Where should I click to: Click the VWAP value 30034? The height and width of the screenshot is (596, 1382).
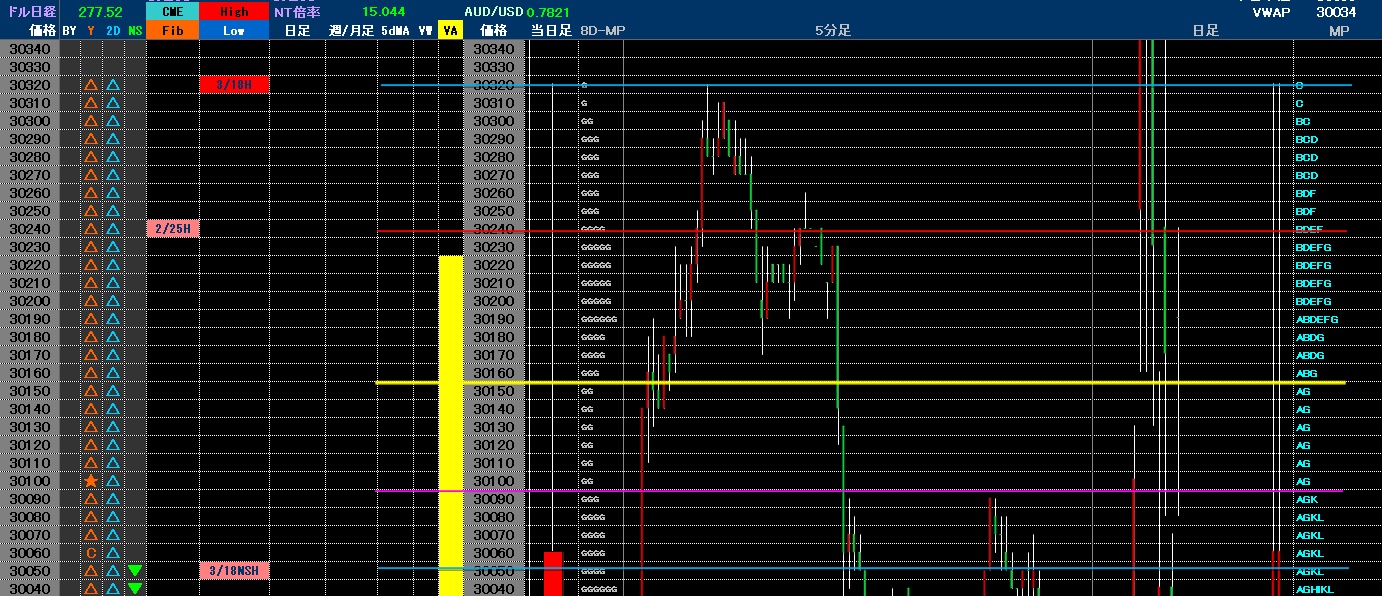(x=1336, y=13)
